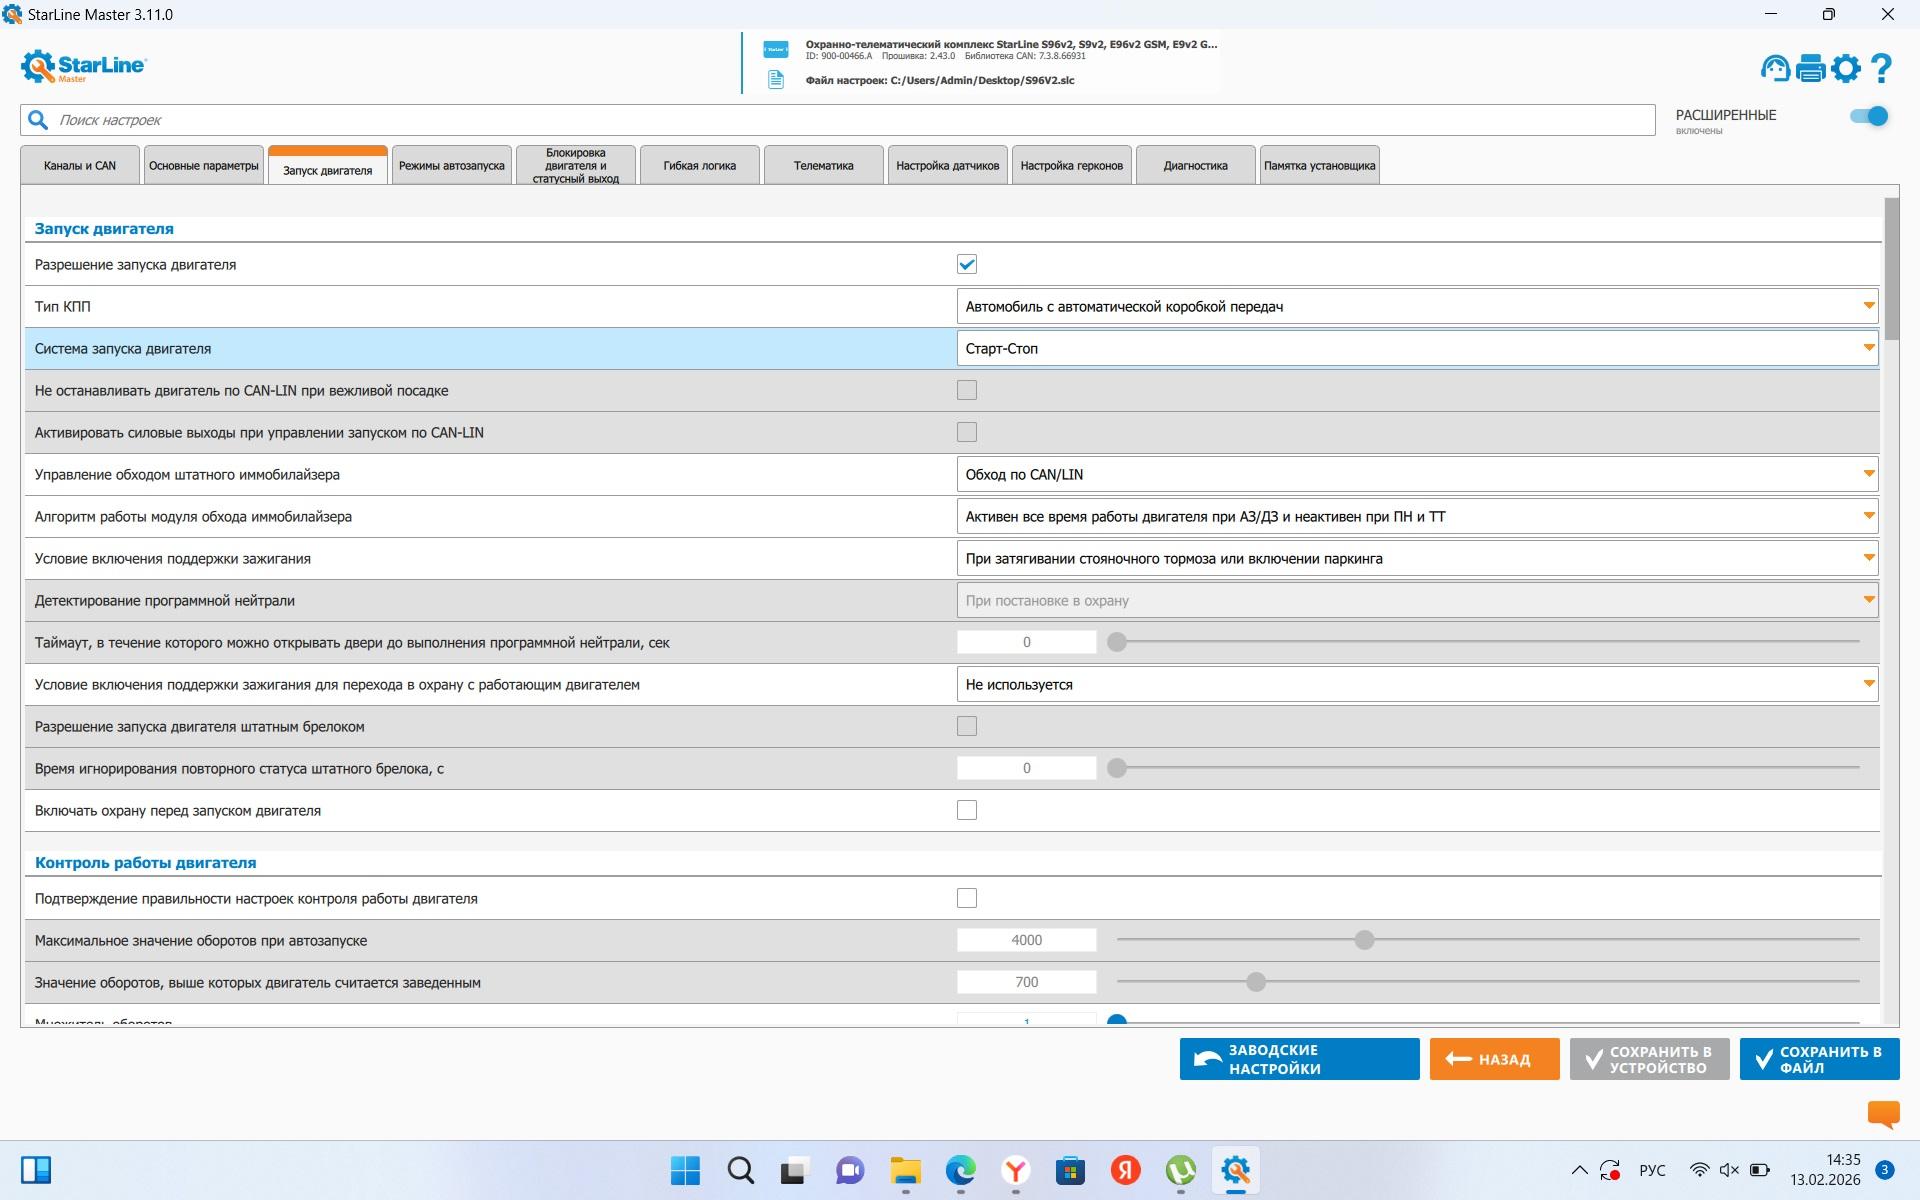Open Yandex Browser from the taskbar
This screenshot has height=1200, width=1920.
1015,1170
